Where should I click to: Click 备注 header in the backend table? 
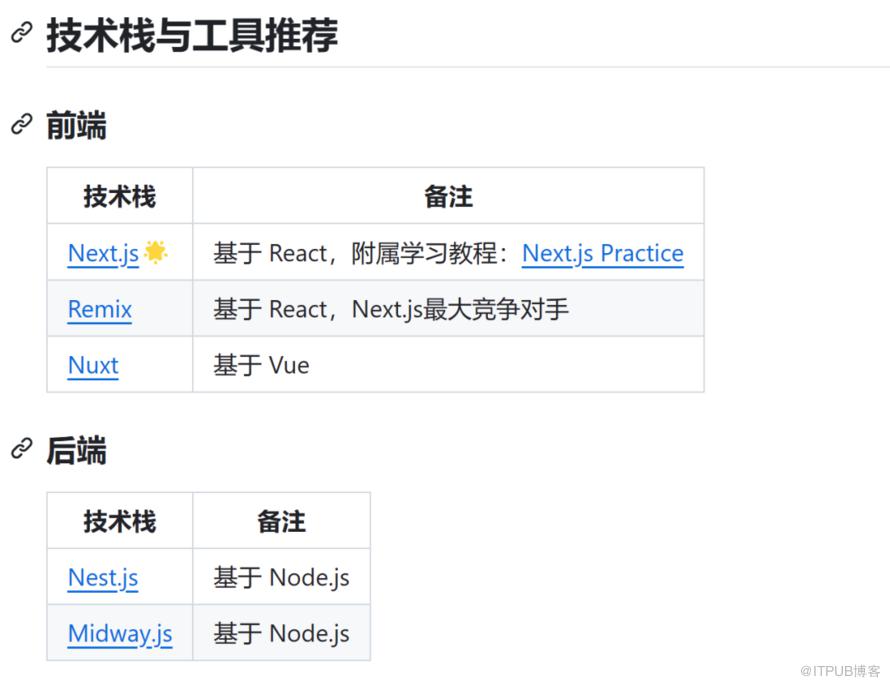(x=281, y=521)
